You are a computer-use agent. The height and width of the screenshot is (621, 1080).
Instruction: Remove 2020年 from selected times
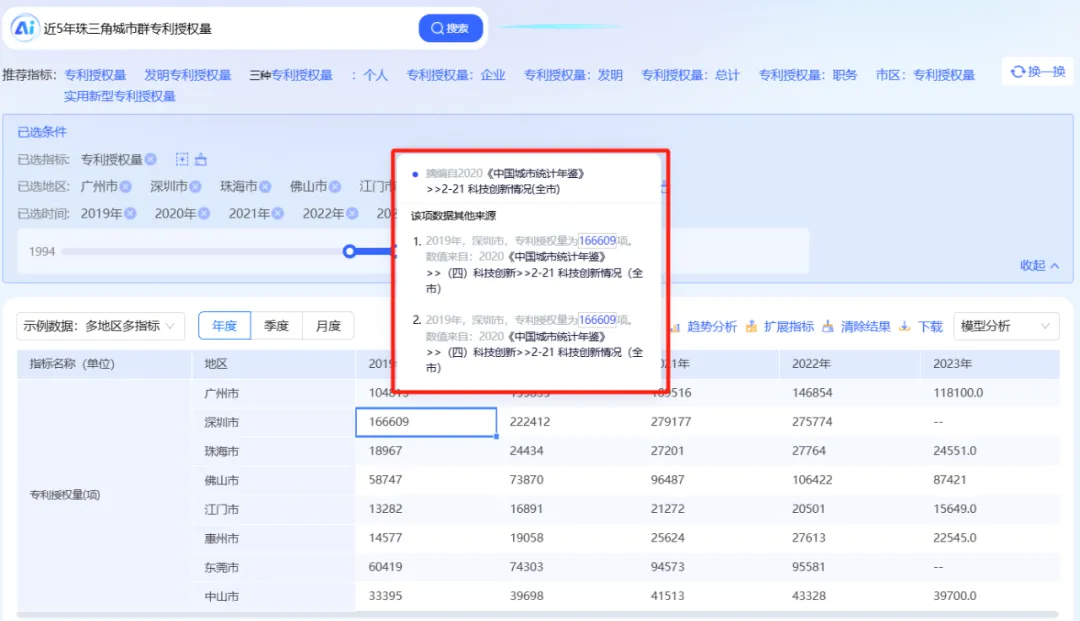tap(204, 214)
